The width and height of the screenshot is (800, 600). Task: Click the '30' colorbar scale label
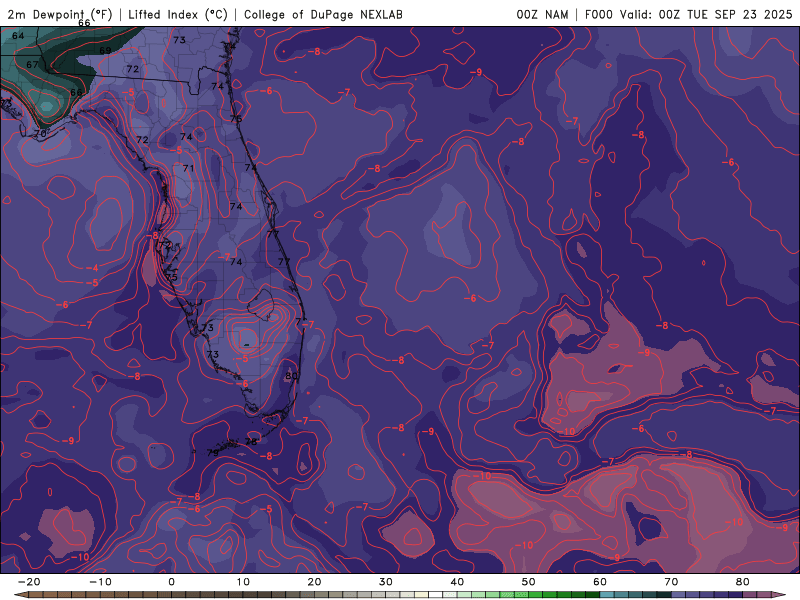[x=386, y=582]
